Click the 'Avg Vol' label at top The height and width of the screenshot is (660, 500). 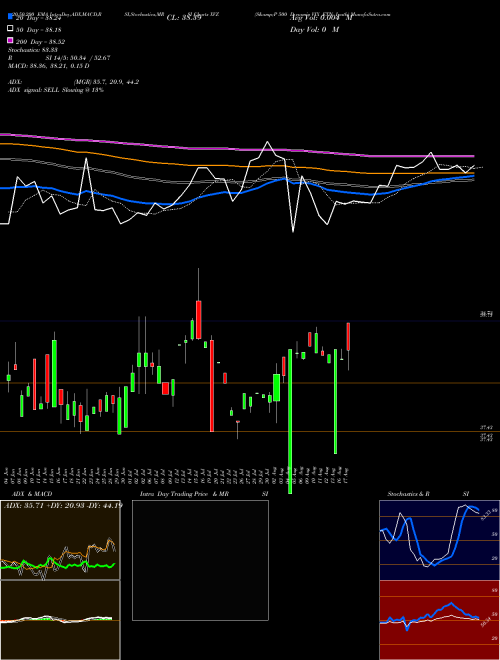[320, 18]
